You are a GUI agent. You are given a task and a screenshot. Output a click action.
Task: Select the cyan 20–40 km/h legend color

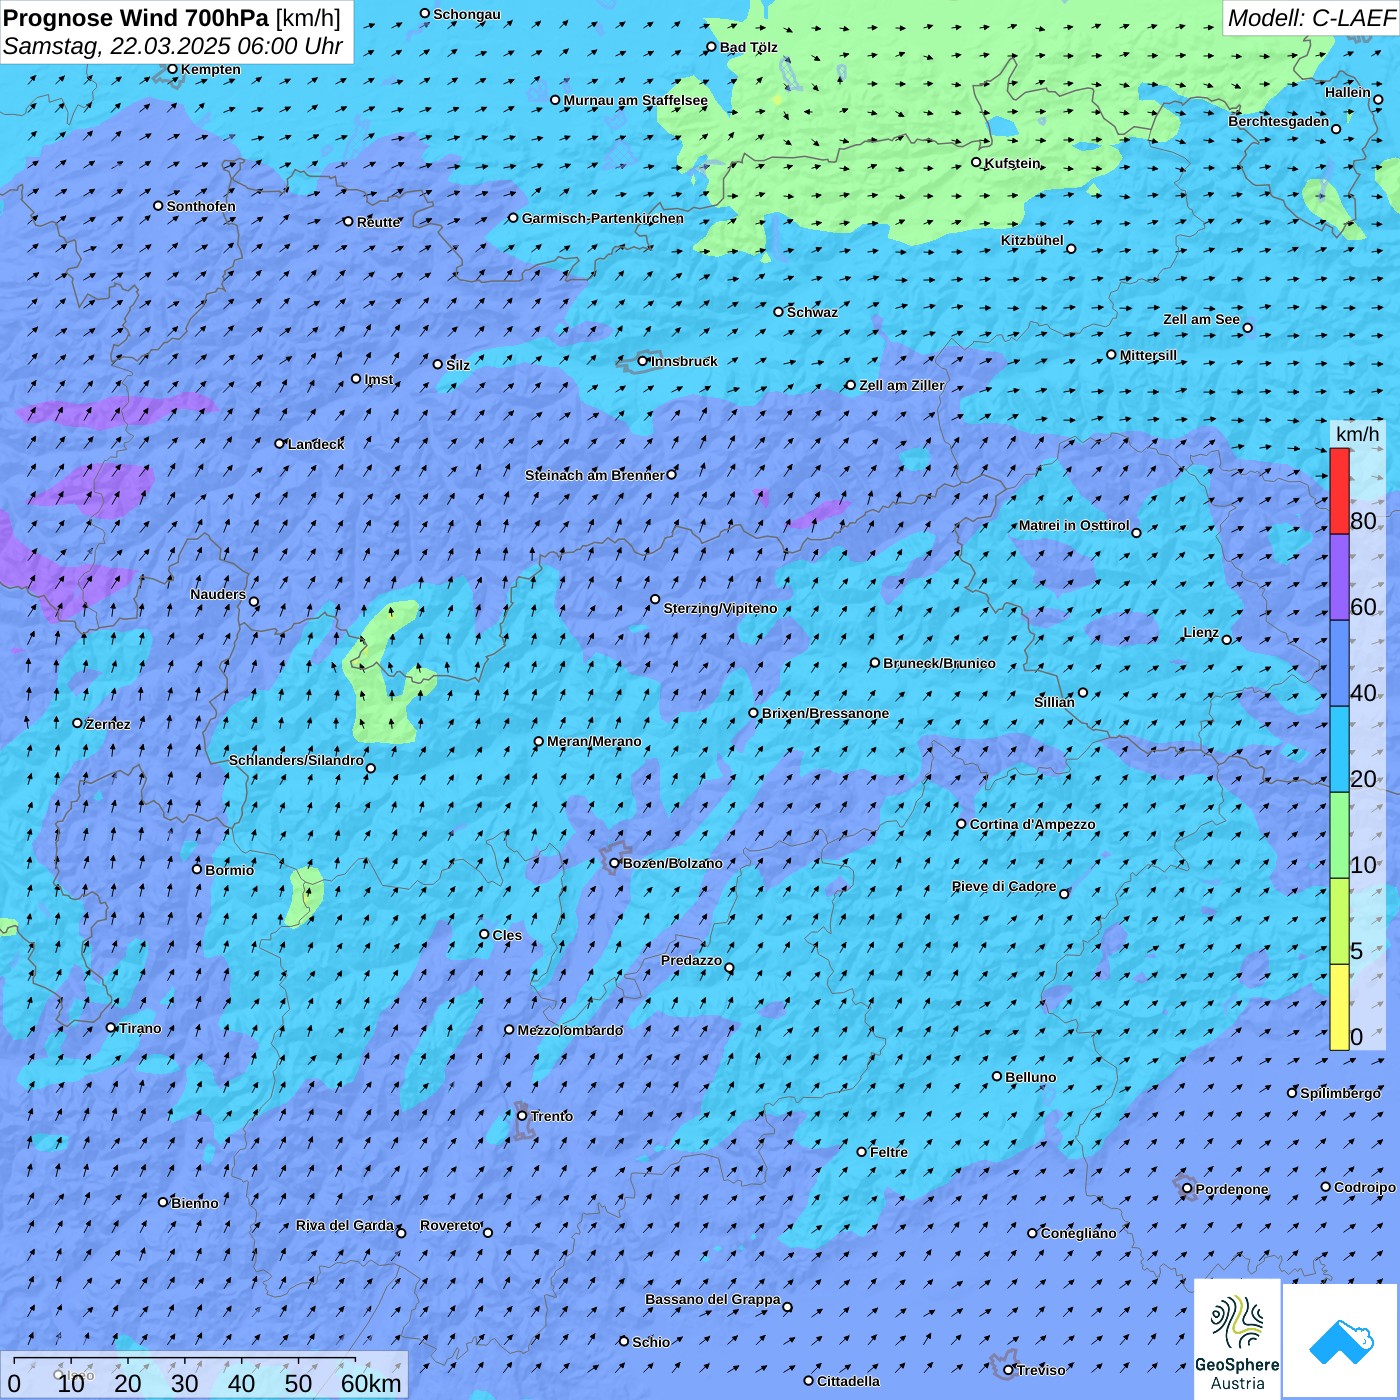1339,749
